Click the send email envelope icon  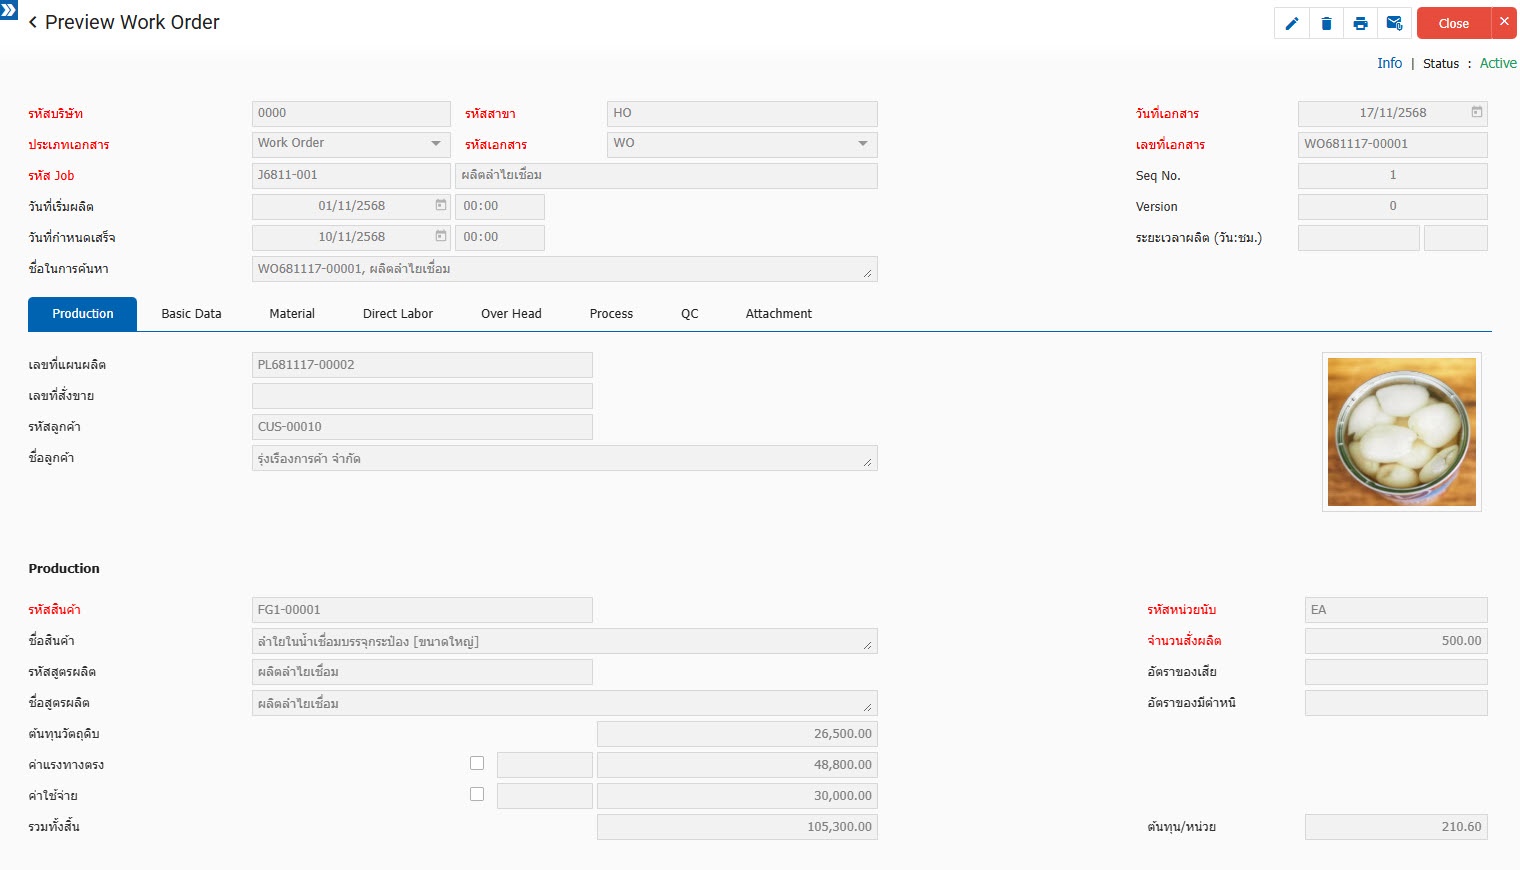tap(1394, 23)
